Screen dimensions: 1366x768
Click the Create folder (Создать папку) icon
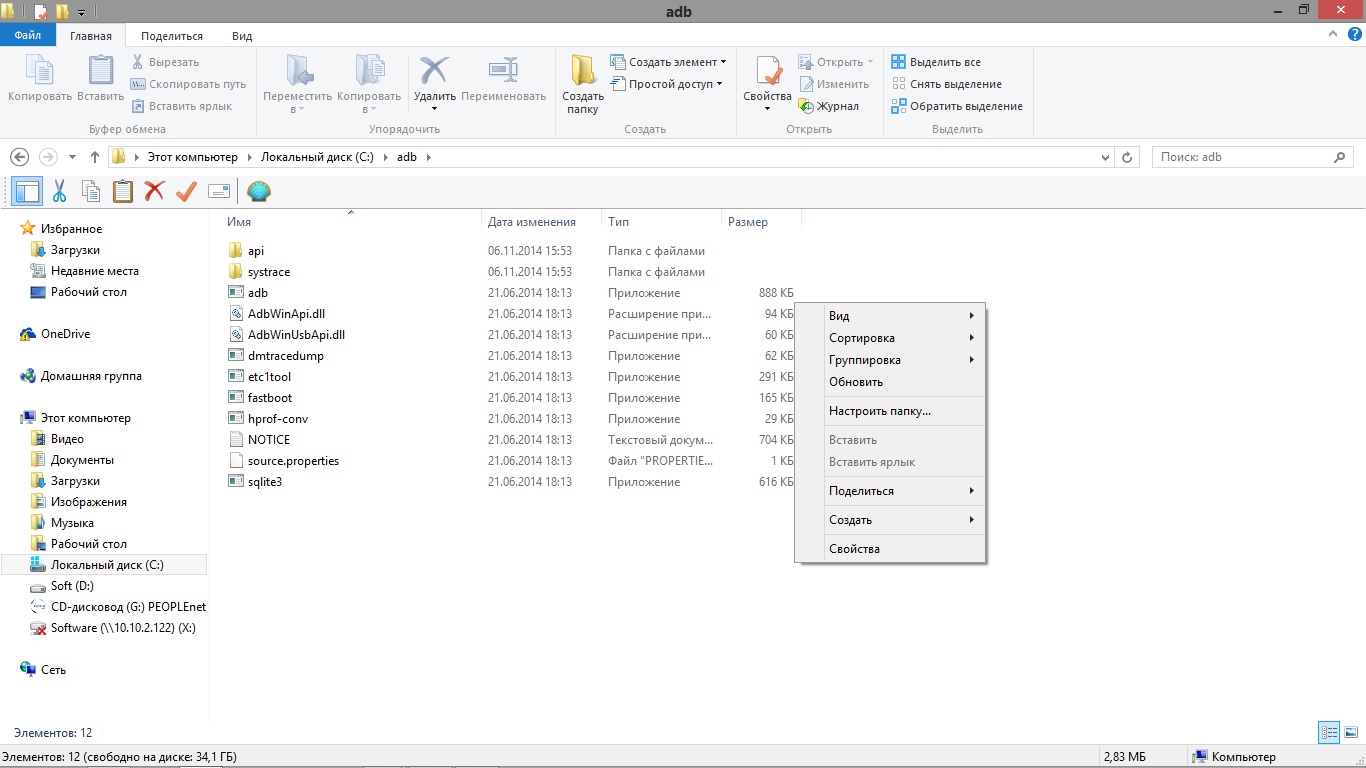[582, 78]
